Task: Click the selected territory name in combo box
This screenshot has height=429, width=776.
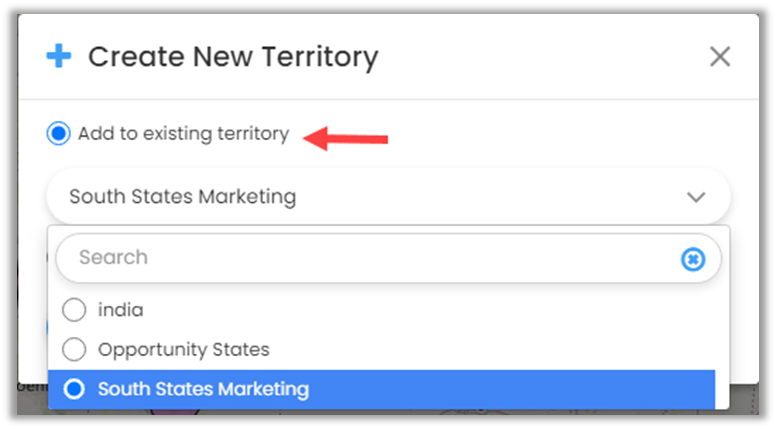Action: tap(182, 197)
